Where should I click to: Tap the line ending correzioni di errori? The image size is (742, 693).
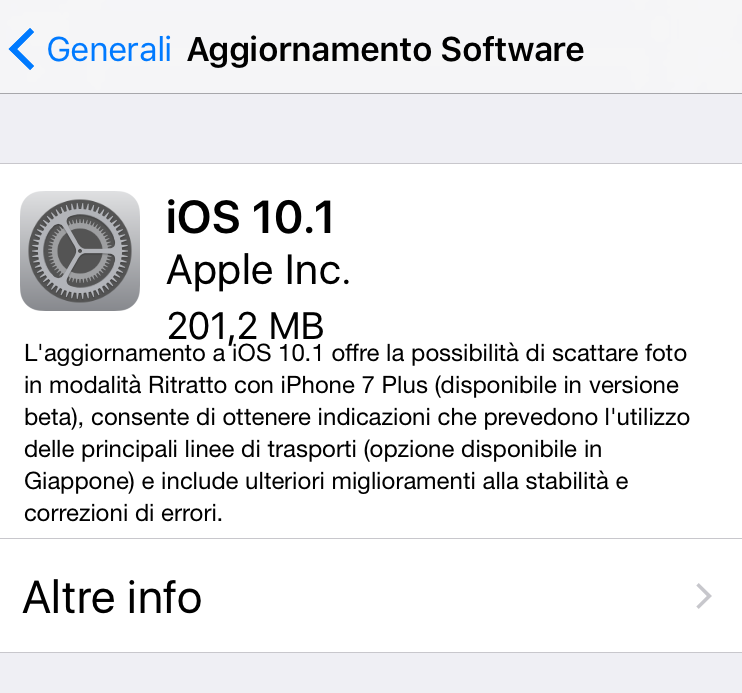(123, 513)
